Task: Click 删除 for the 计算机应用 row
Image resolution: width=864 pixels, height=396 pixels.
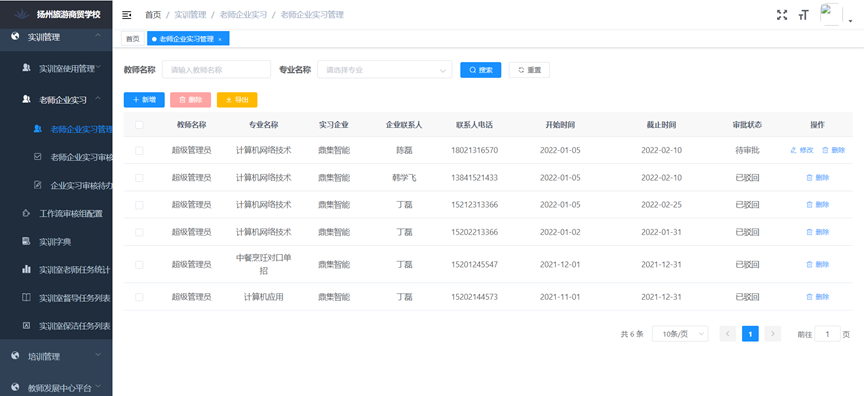Action: (818, 297)
